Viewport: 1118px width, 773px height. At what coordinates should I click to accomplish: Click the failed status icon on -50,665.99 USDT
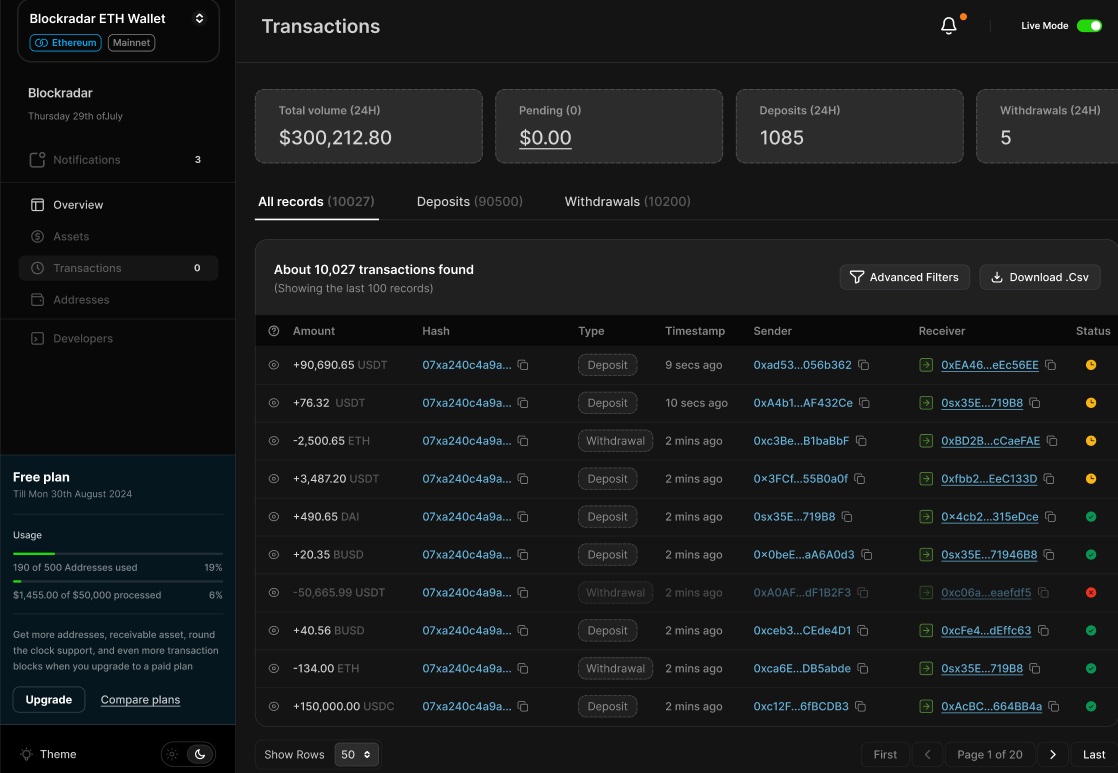pyautogui.click(x=1091, y=593)
